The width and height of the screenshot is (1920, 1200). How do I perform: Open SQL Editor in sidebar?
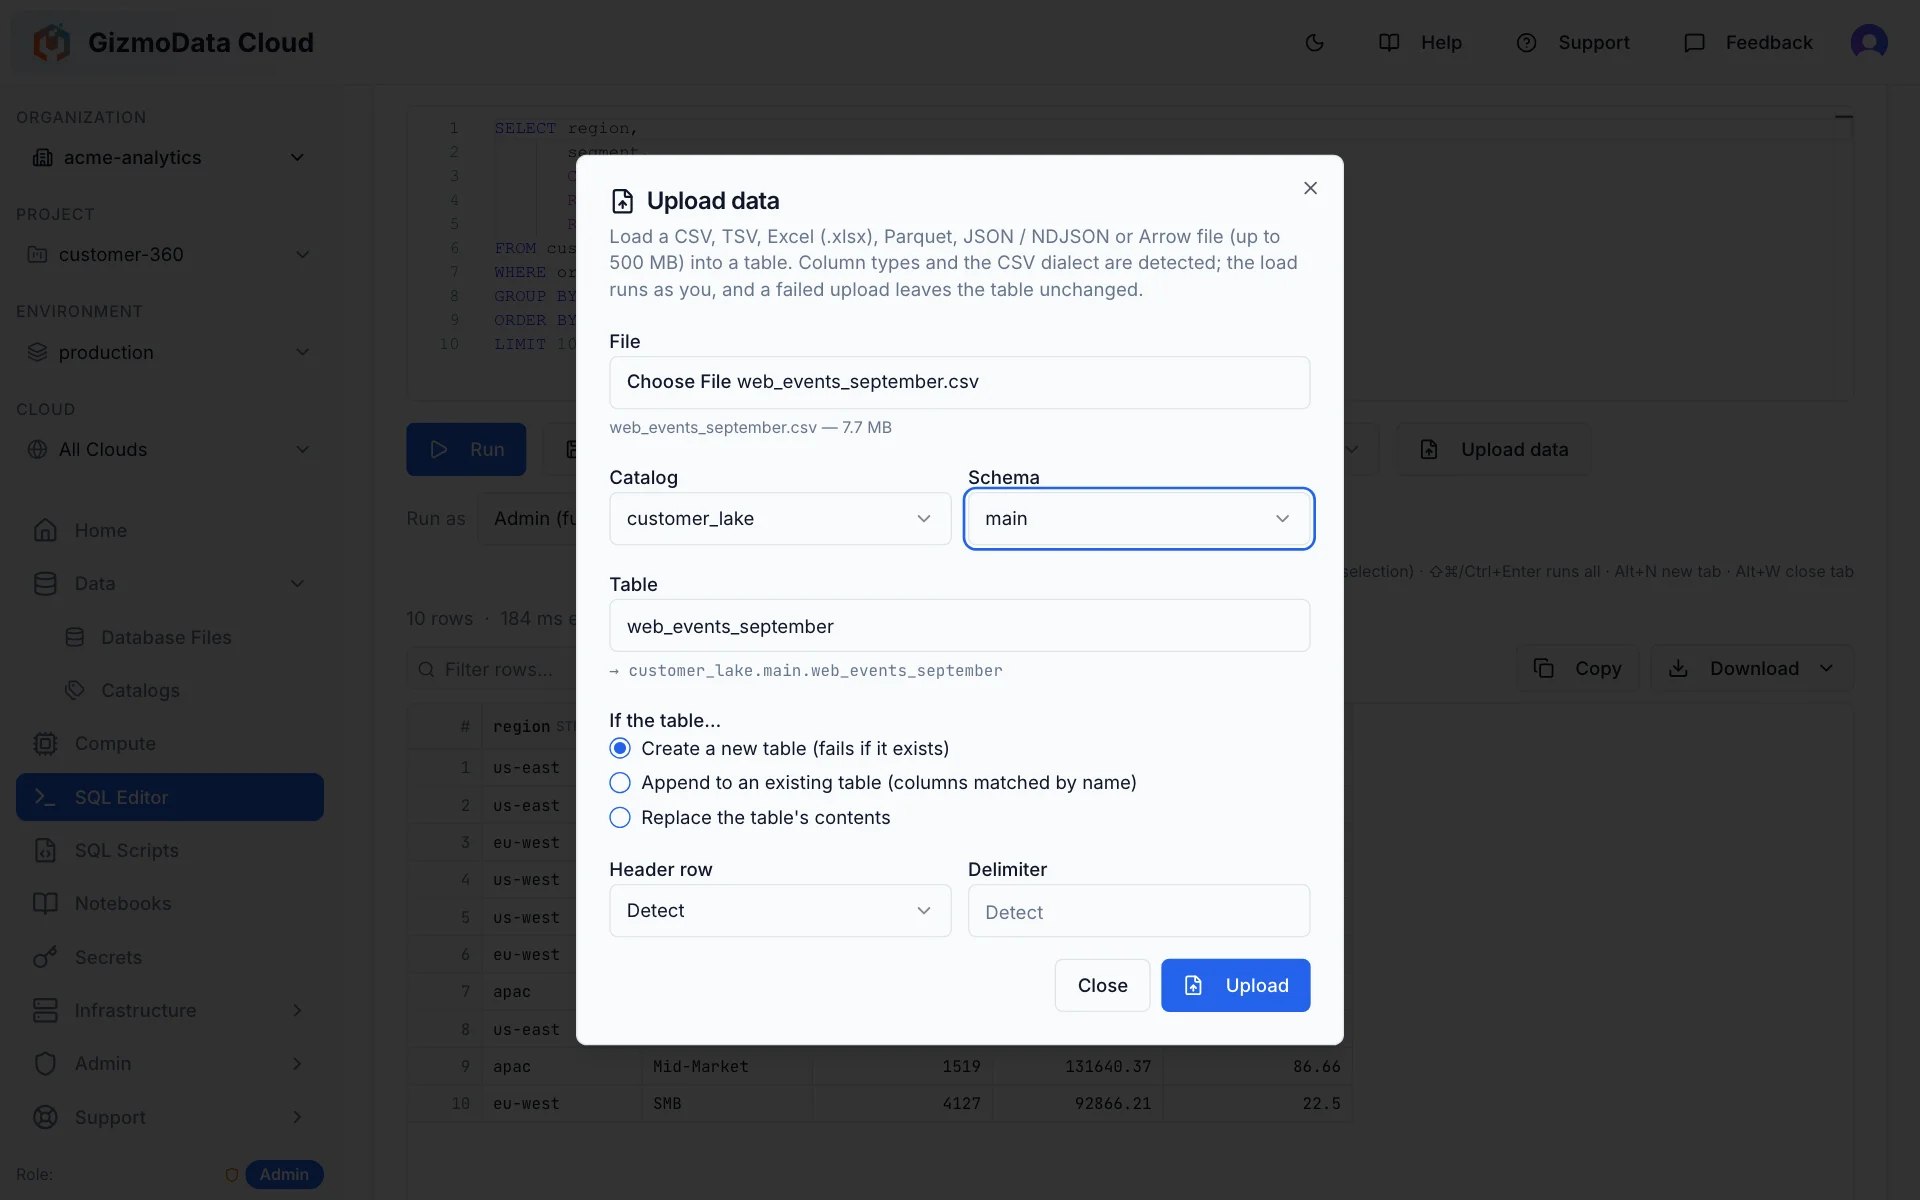[x=170, y=797]
